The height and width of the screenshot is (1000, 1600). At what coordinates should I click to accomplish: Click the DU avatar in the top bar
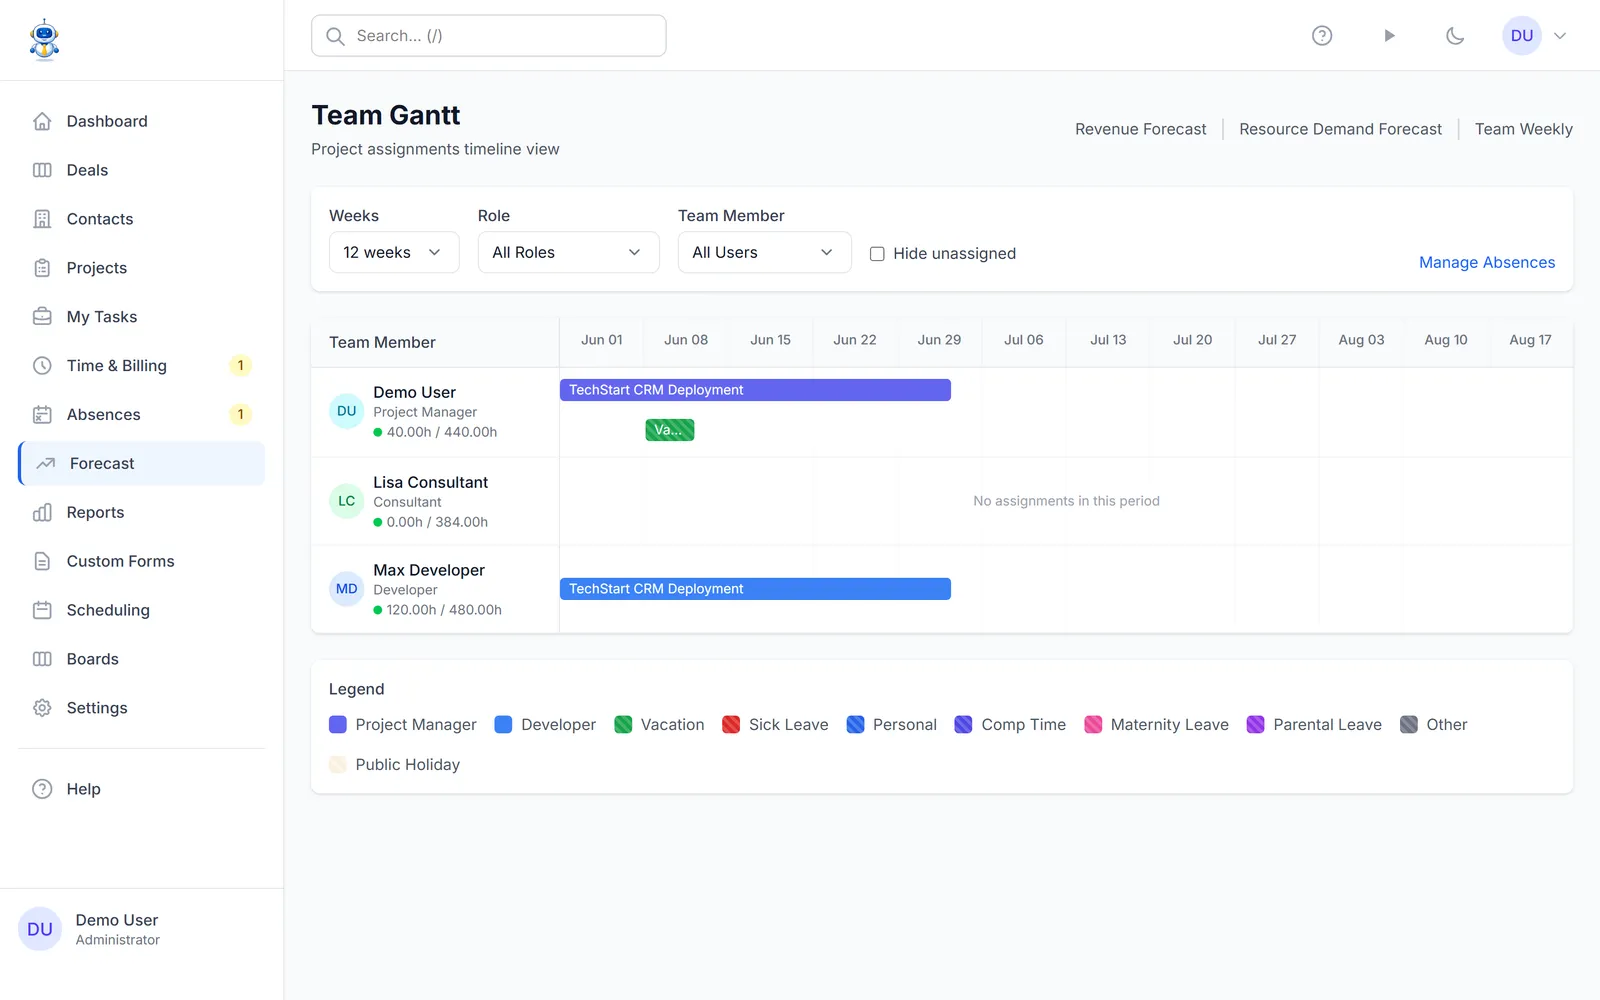(1522, 36)
